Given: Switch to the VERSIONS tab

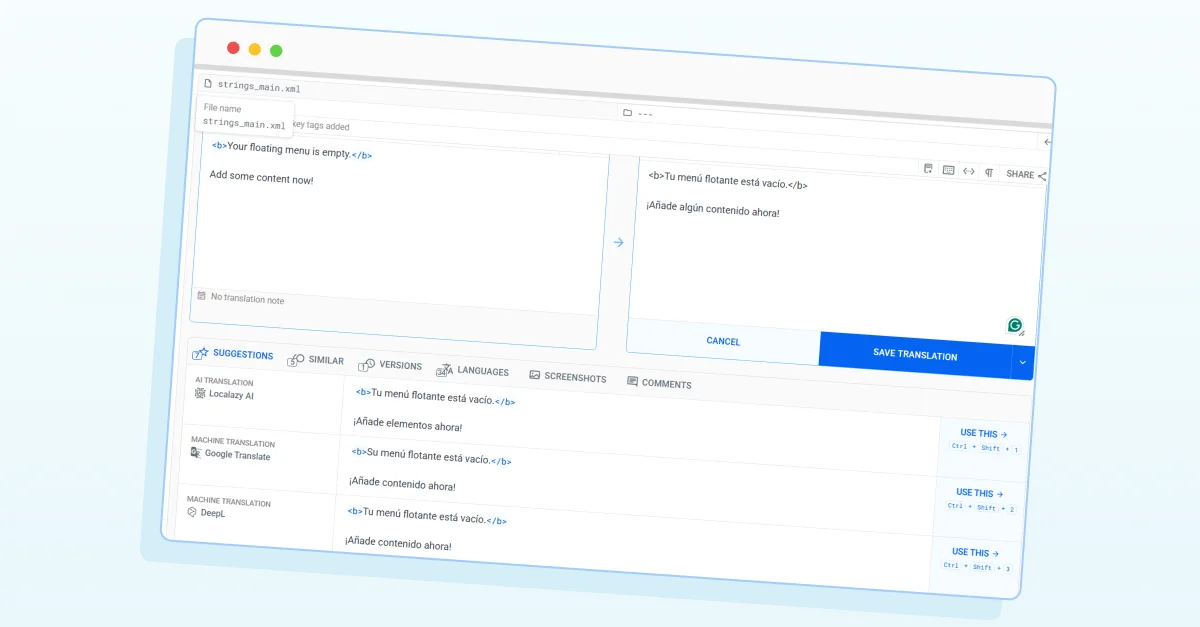Looking at the screenshot, I should coord(390,365).
